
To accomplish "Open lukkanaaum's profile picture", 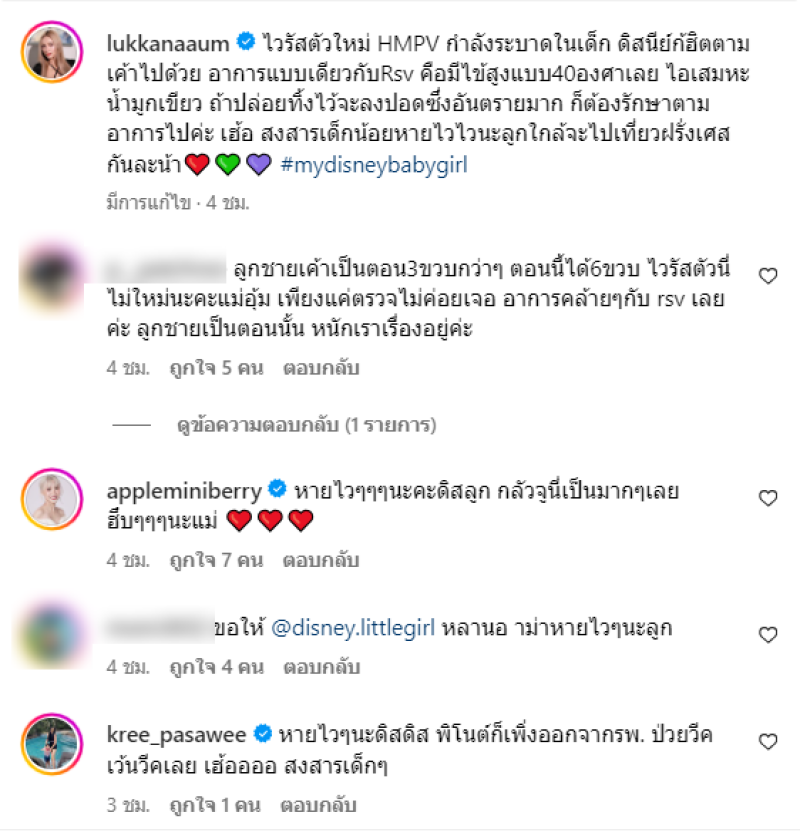I will click(52, 52).
